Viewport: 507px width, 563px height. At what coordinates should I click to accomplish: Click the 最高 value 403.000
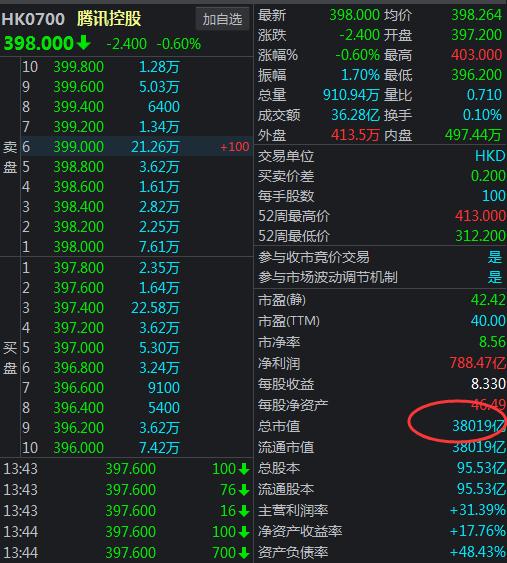476,55
